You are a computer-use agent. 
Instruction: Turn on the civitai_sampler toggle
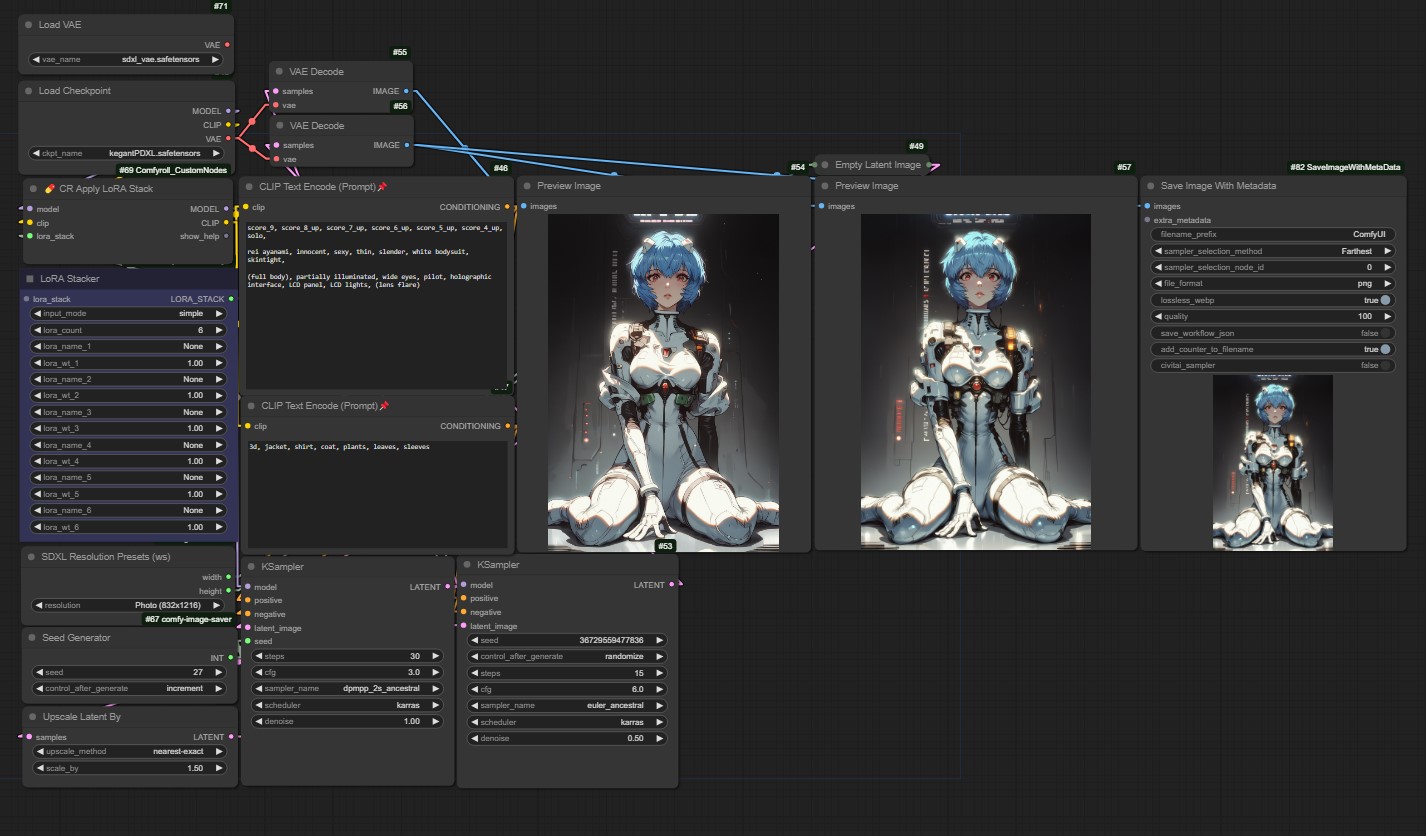pyautogui.click(x=1384, y=366)
